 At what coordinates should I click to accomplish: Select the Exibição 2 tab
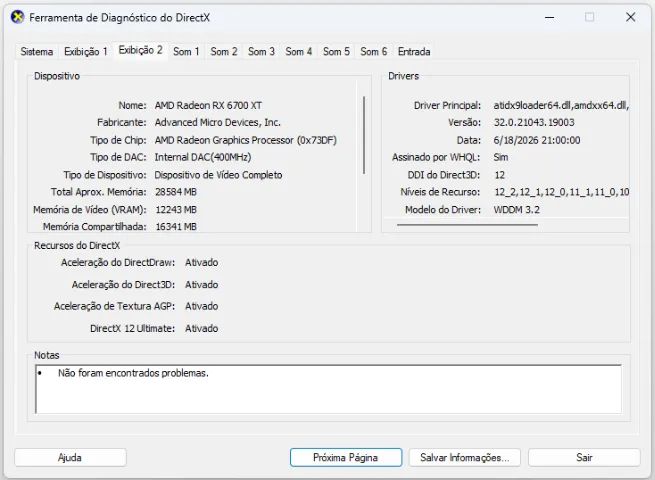[140, 50]
